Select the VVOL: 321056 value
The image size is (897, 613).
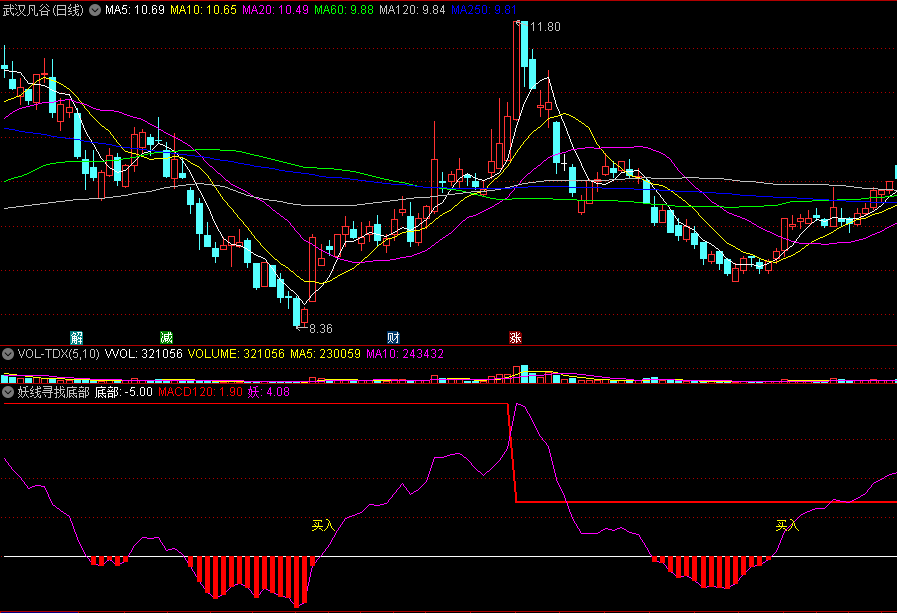click(144, 354)
